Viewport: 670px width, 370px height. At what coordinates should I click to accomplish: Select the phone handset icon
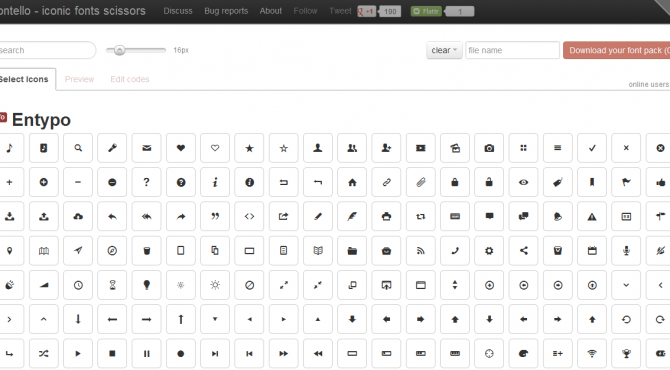(455, 251)
